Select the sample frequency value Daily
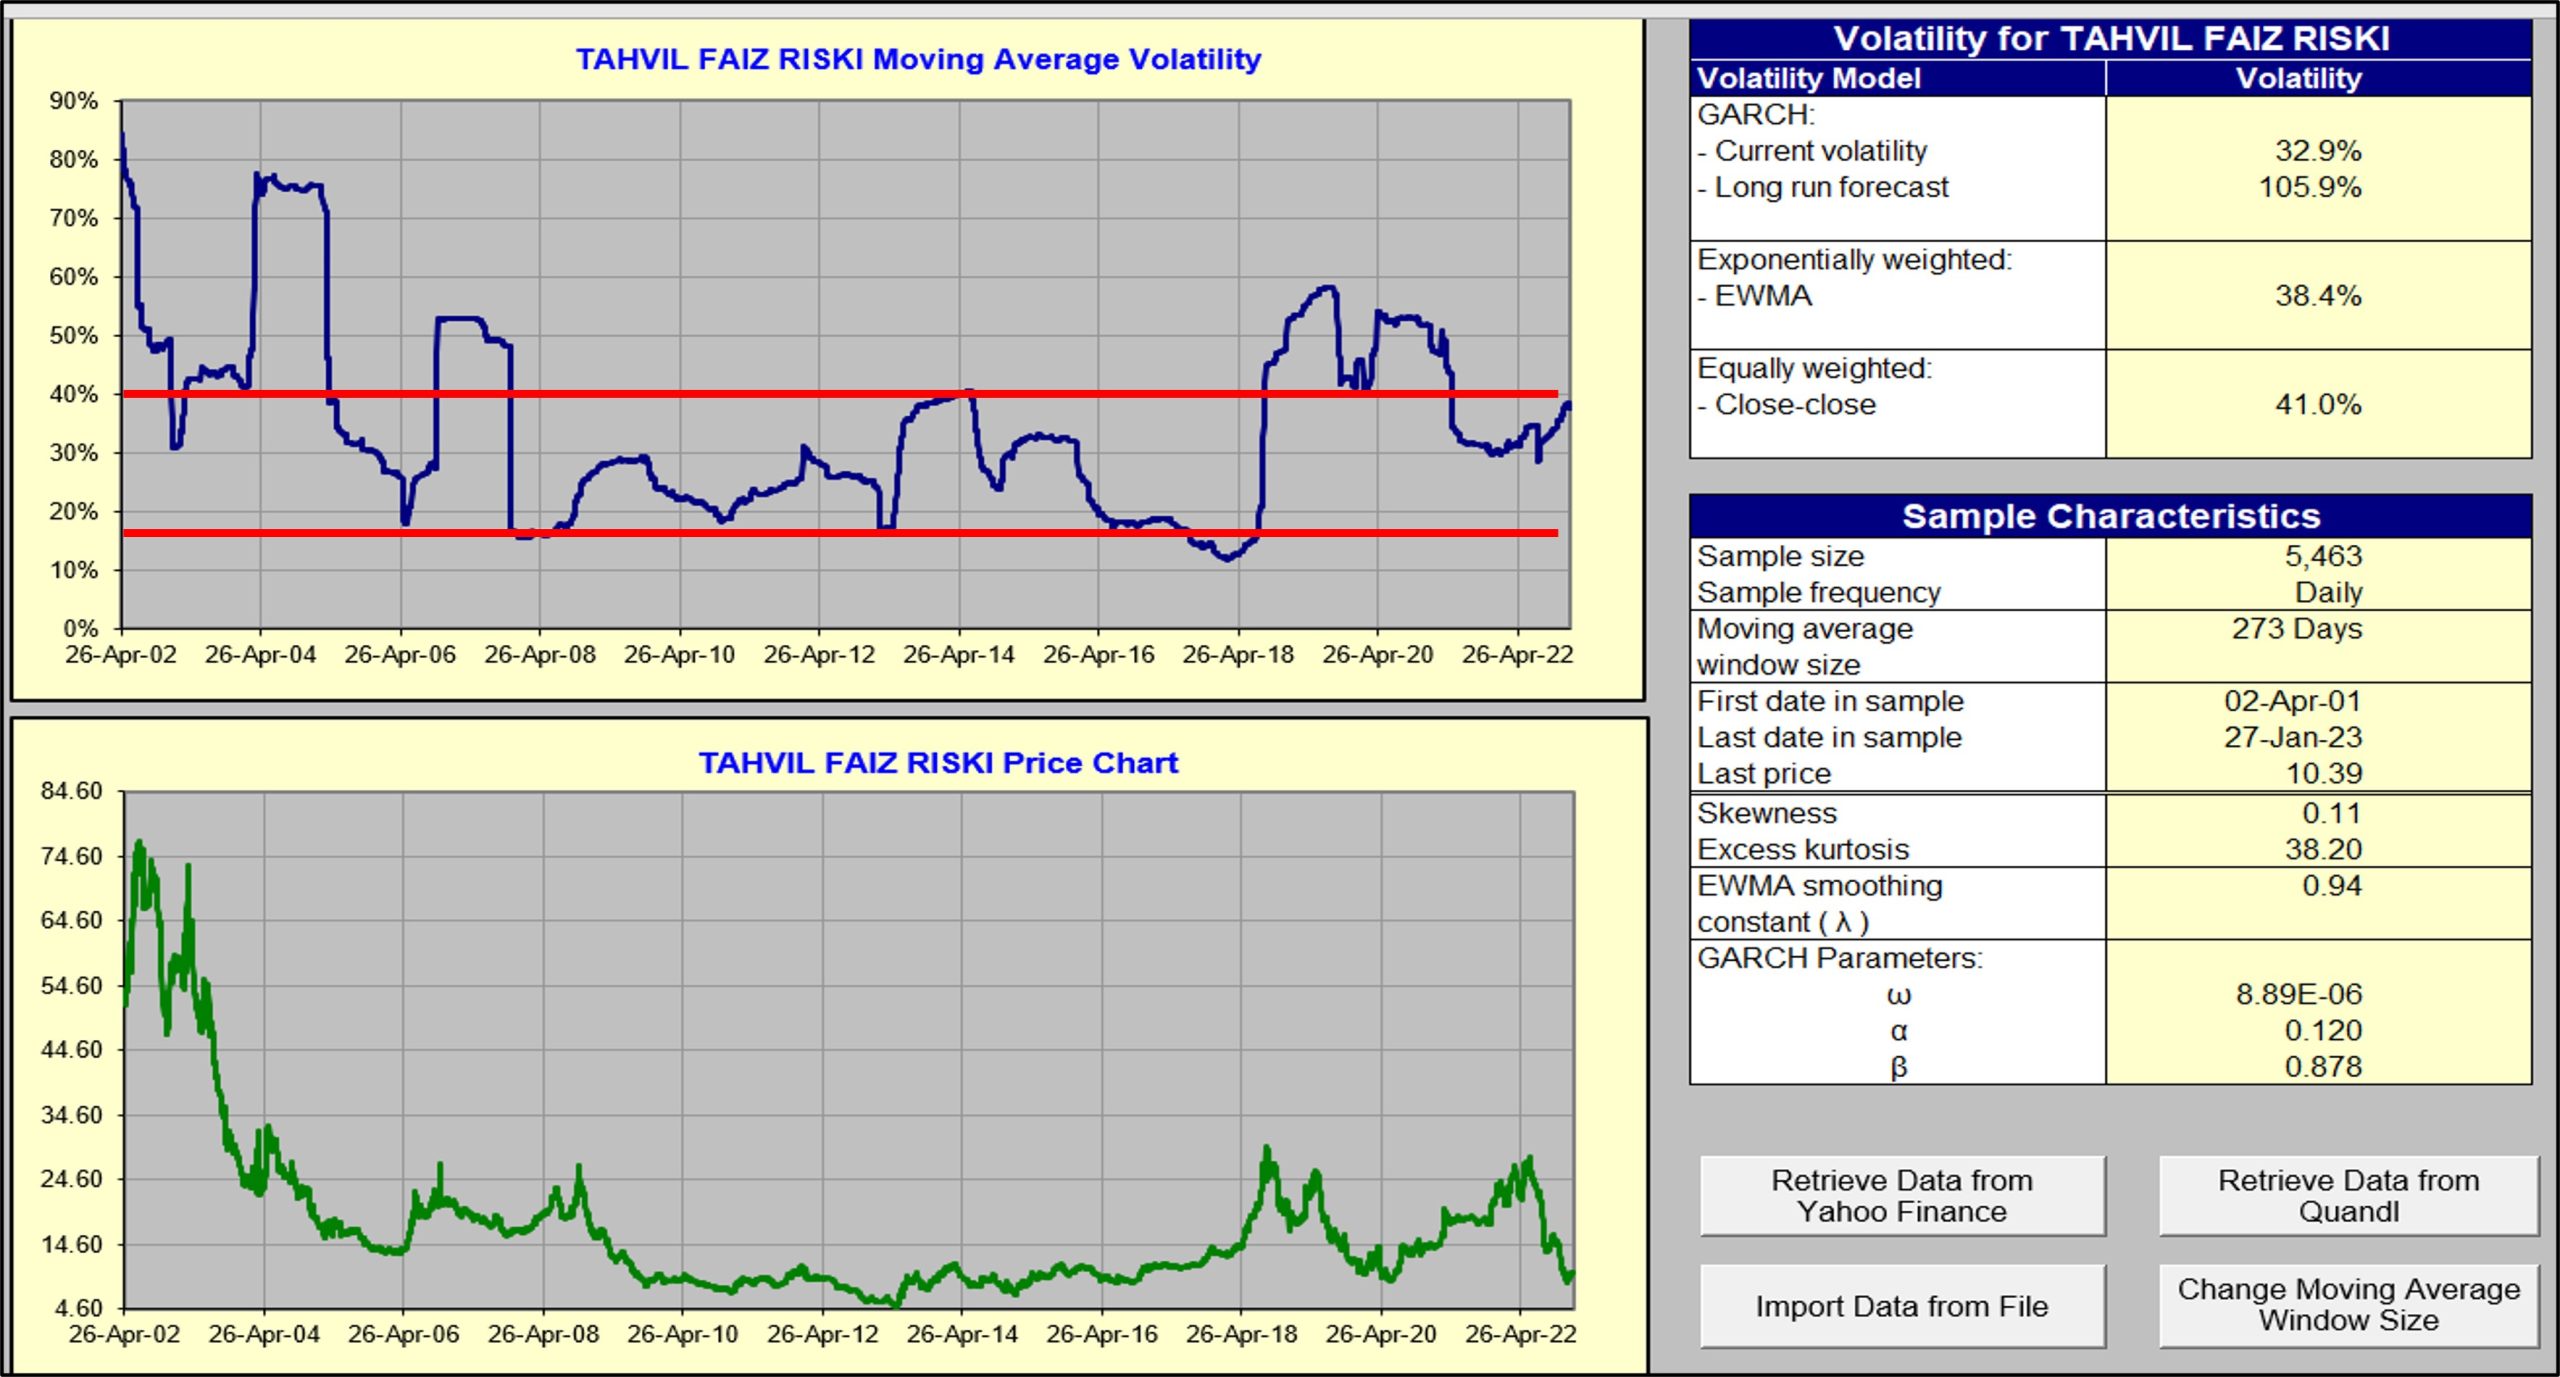 (x=2328, y=592)
